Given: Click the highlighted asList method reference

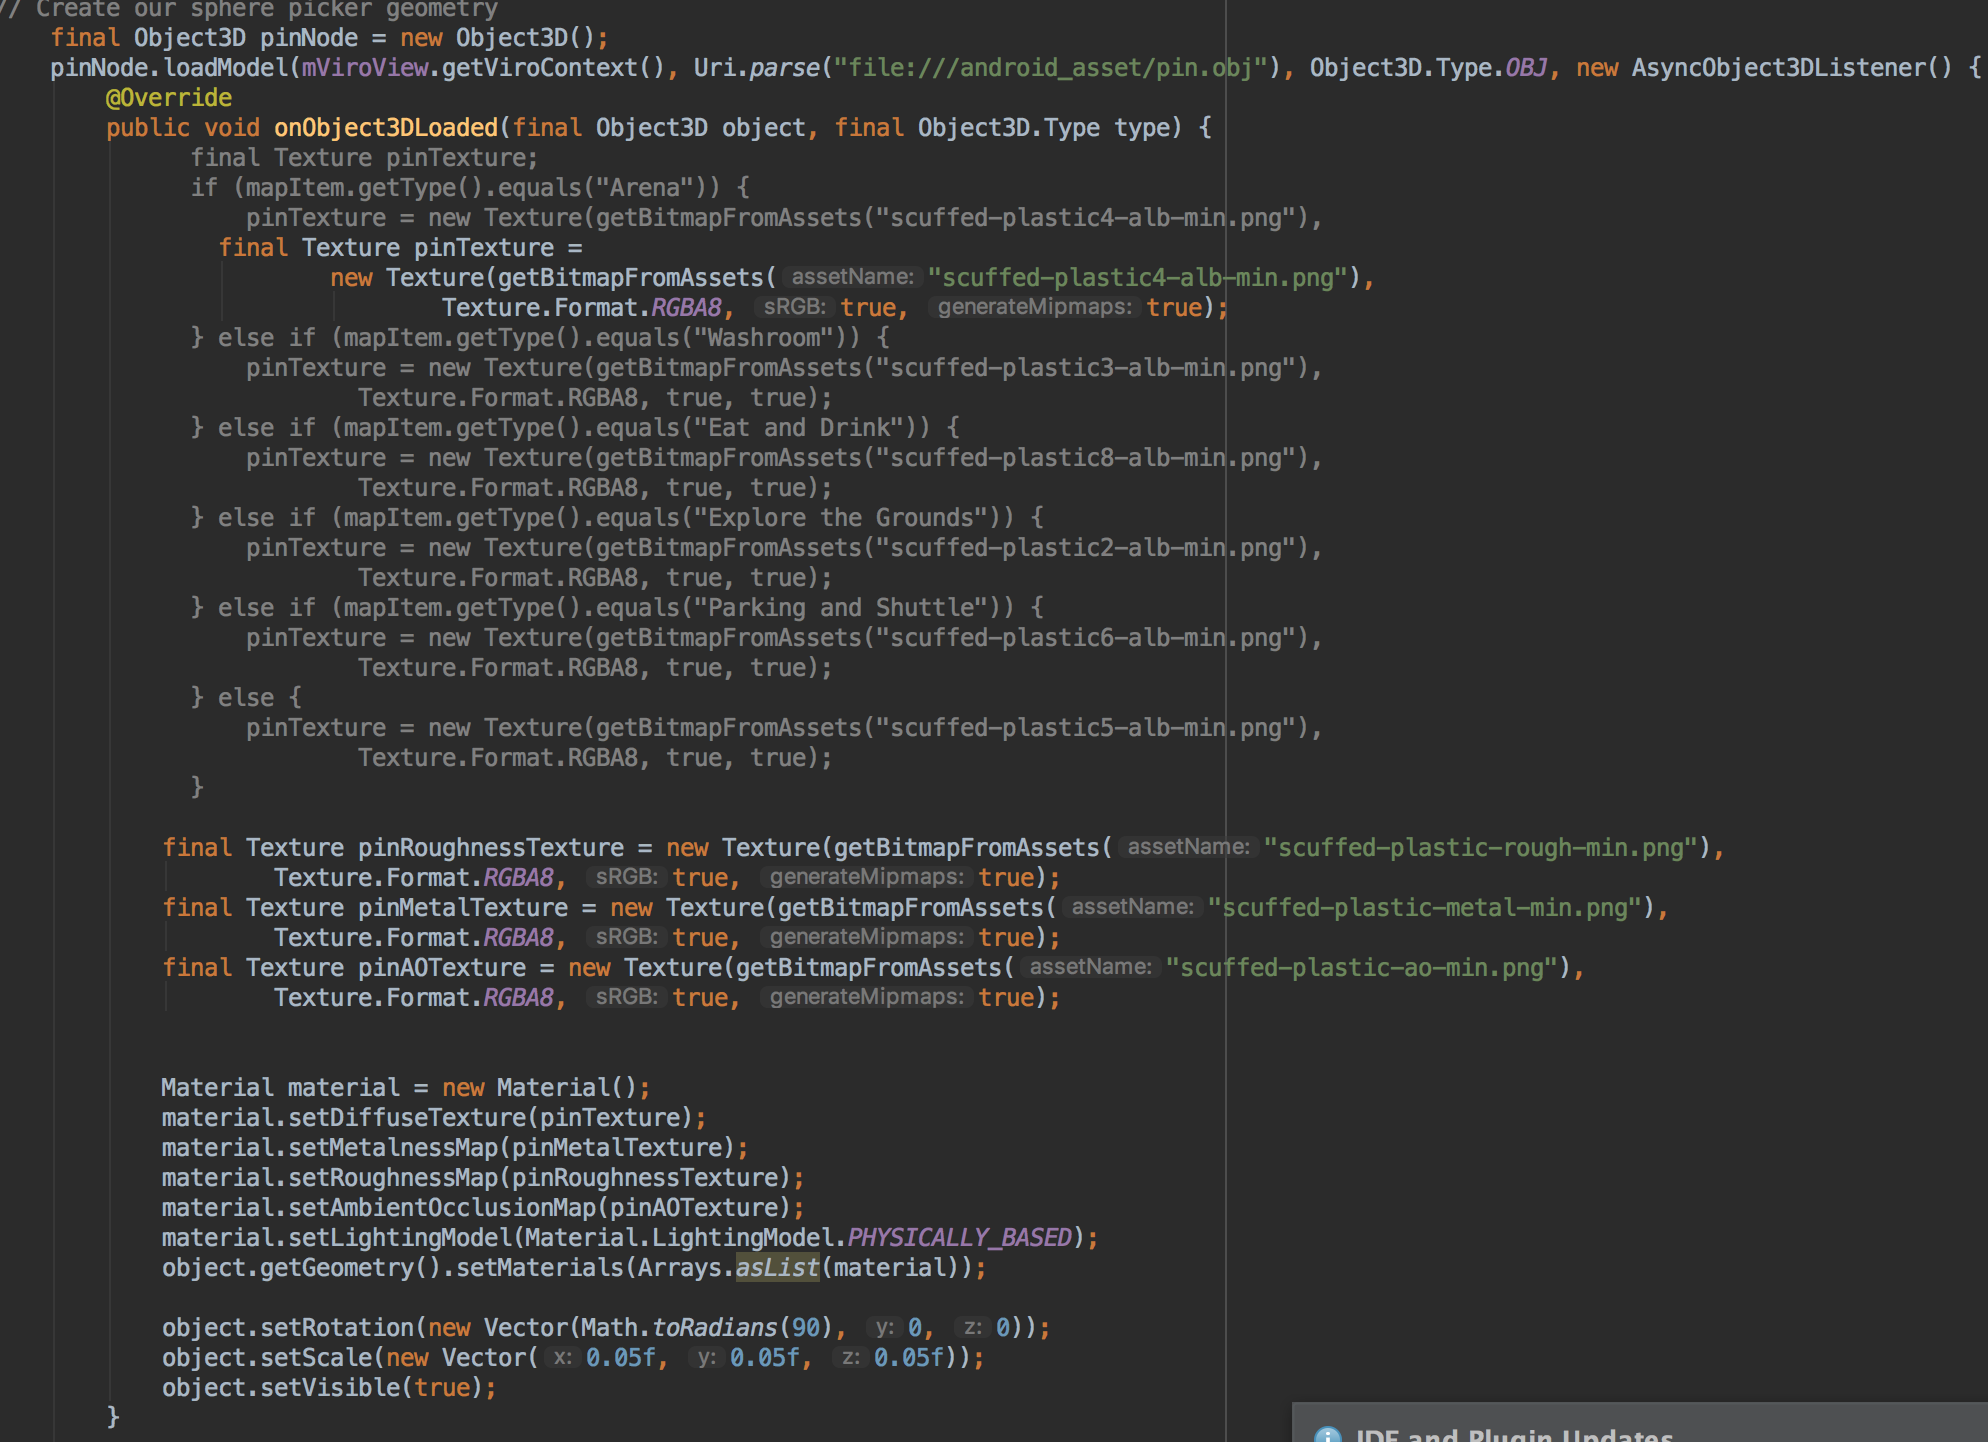Looking at the screenshot, I should [x=777, y=1267].
